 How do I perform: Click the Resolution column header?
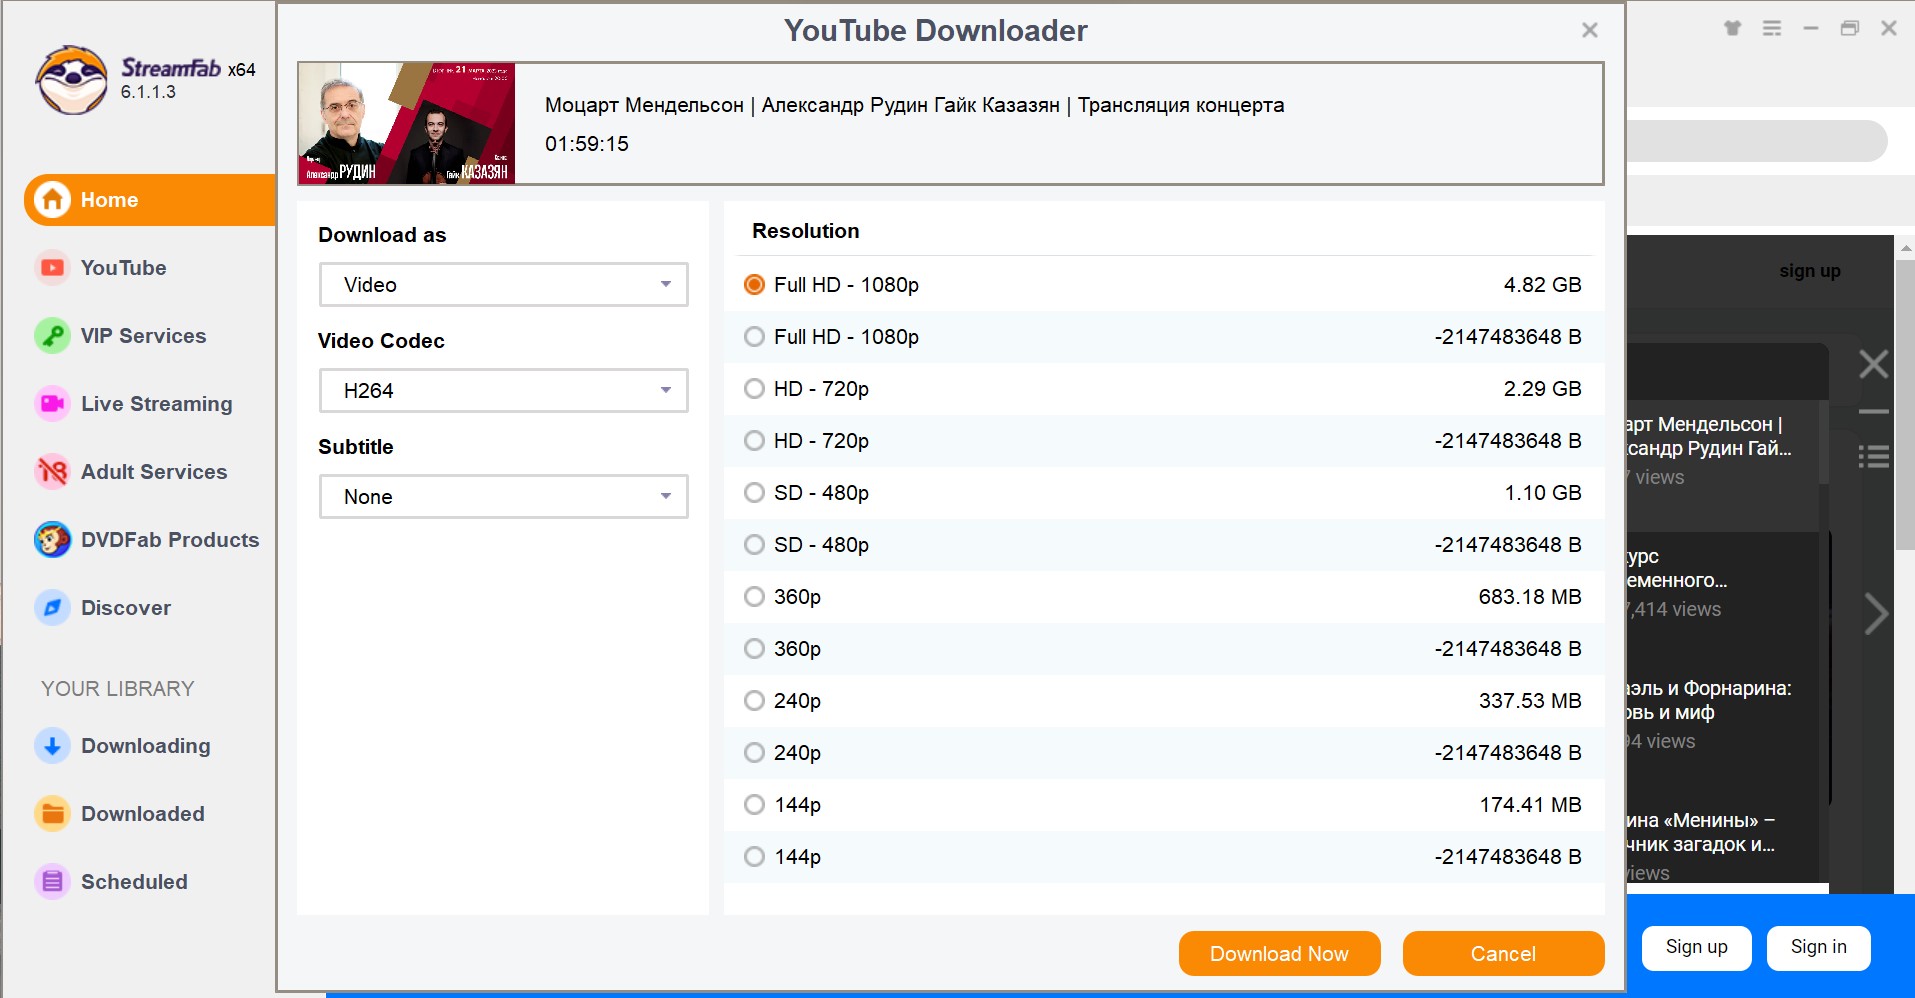coord(806,231)
